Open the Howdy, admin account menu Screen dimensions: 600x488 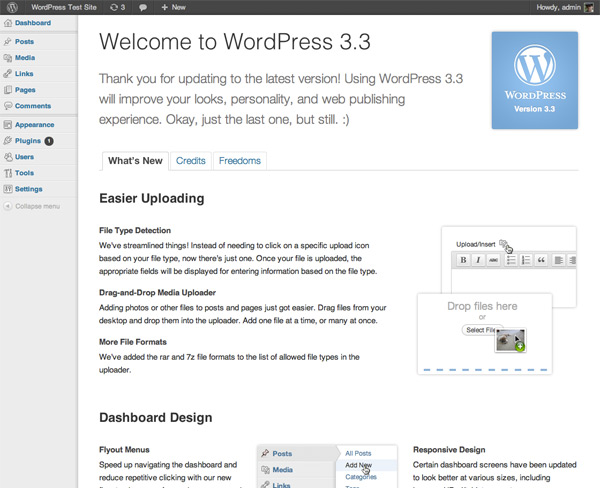click(558, 7)
